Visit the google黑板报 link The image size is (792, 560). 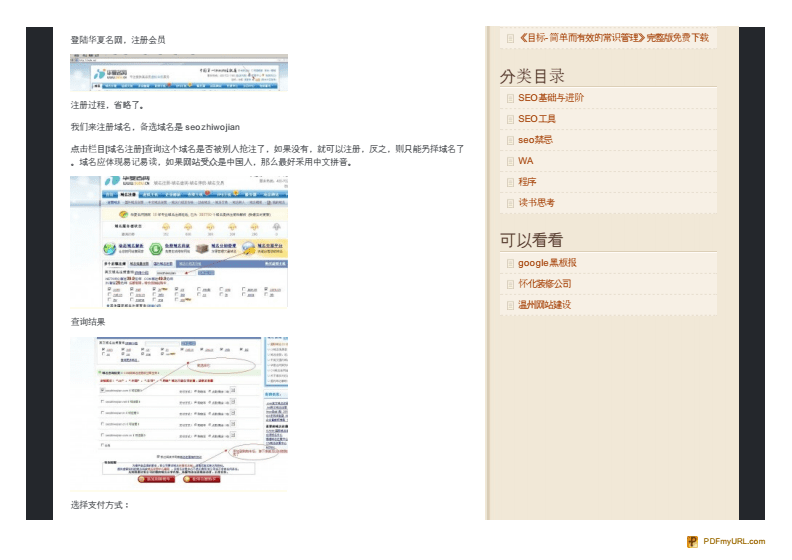(x=547, y=263)
